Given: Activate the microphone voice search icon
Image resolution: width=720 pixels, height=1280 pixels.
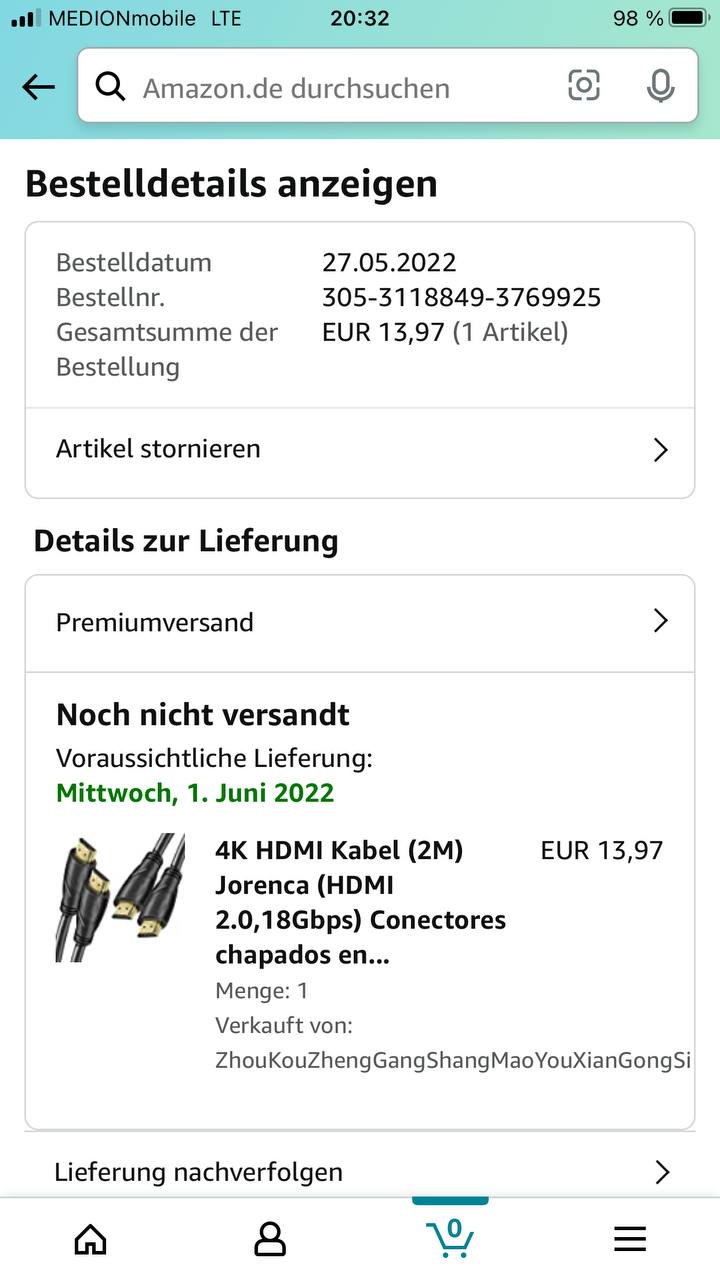Looking at the screenshot, I should pos(660,86).
